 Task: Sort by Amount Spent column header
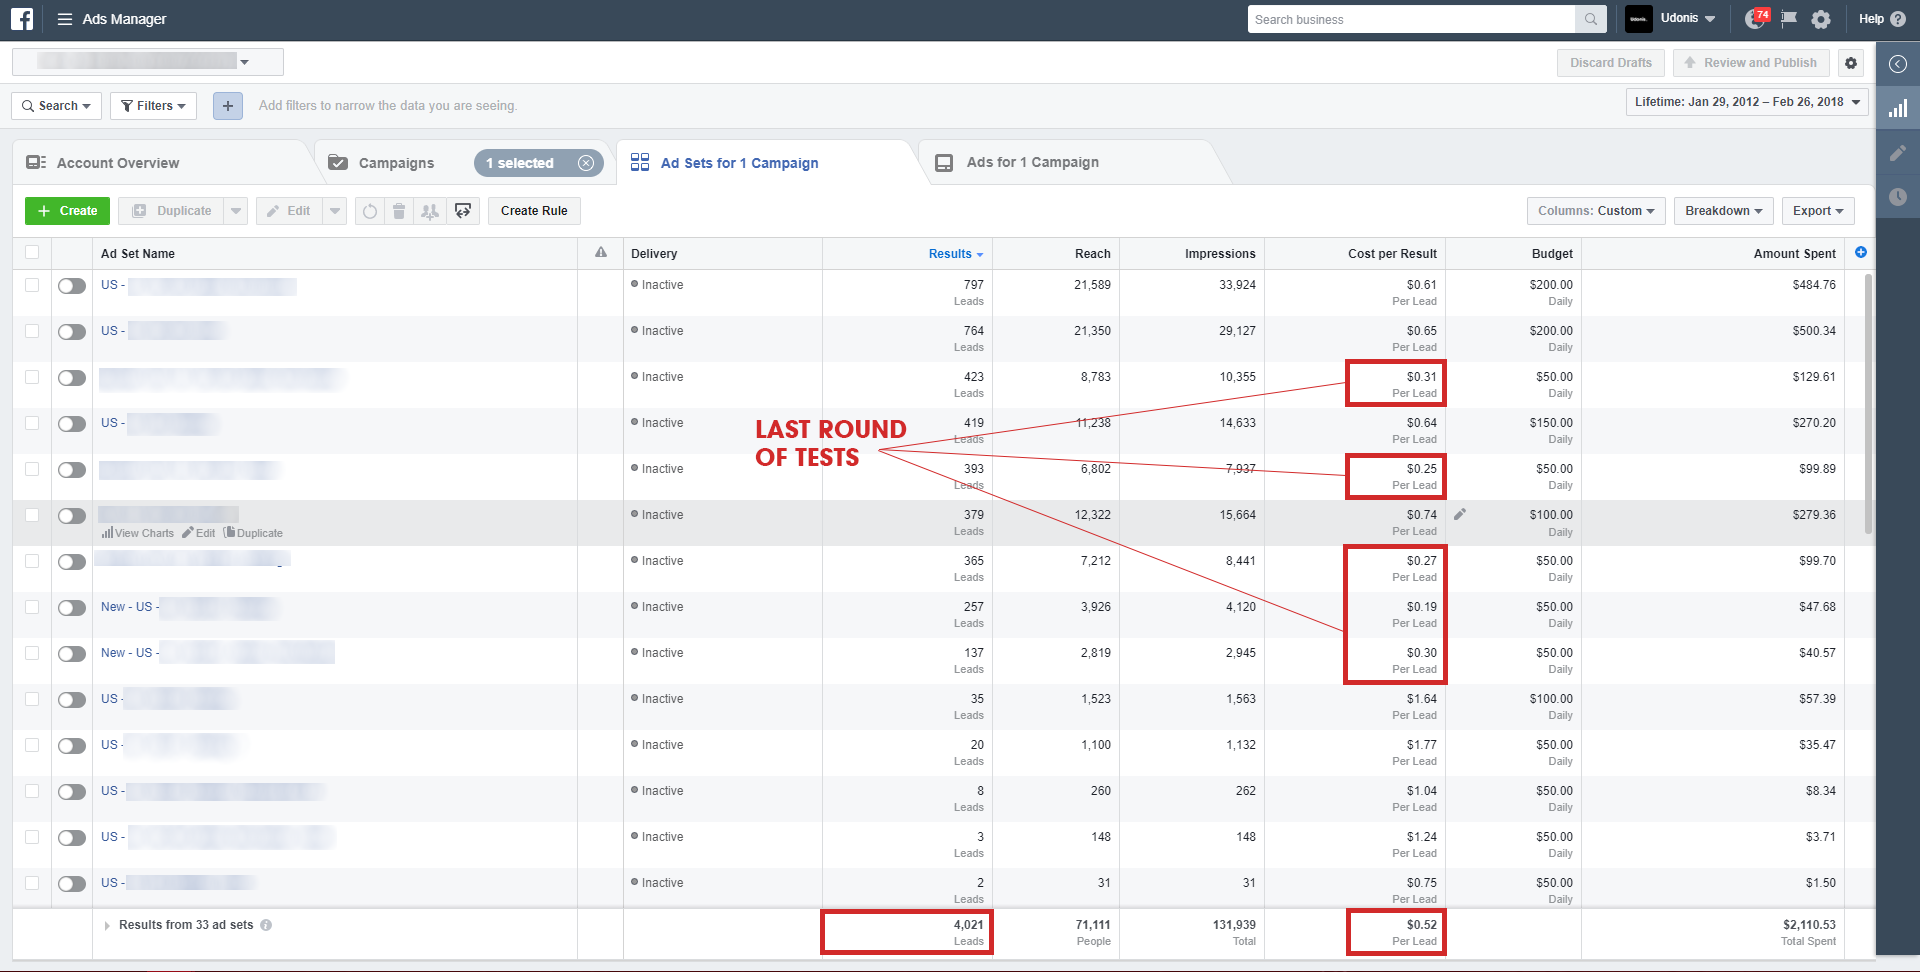pos(1794,254)
